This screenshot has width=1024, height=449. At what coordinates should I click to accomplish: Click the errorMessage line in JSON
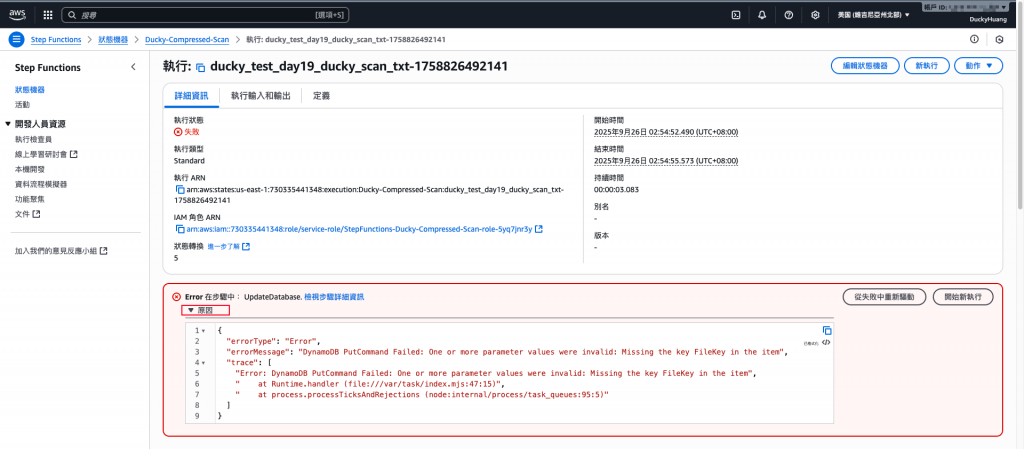tap(507, 352)
